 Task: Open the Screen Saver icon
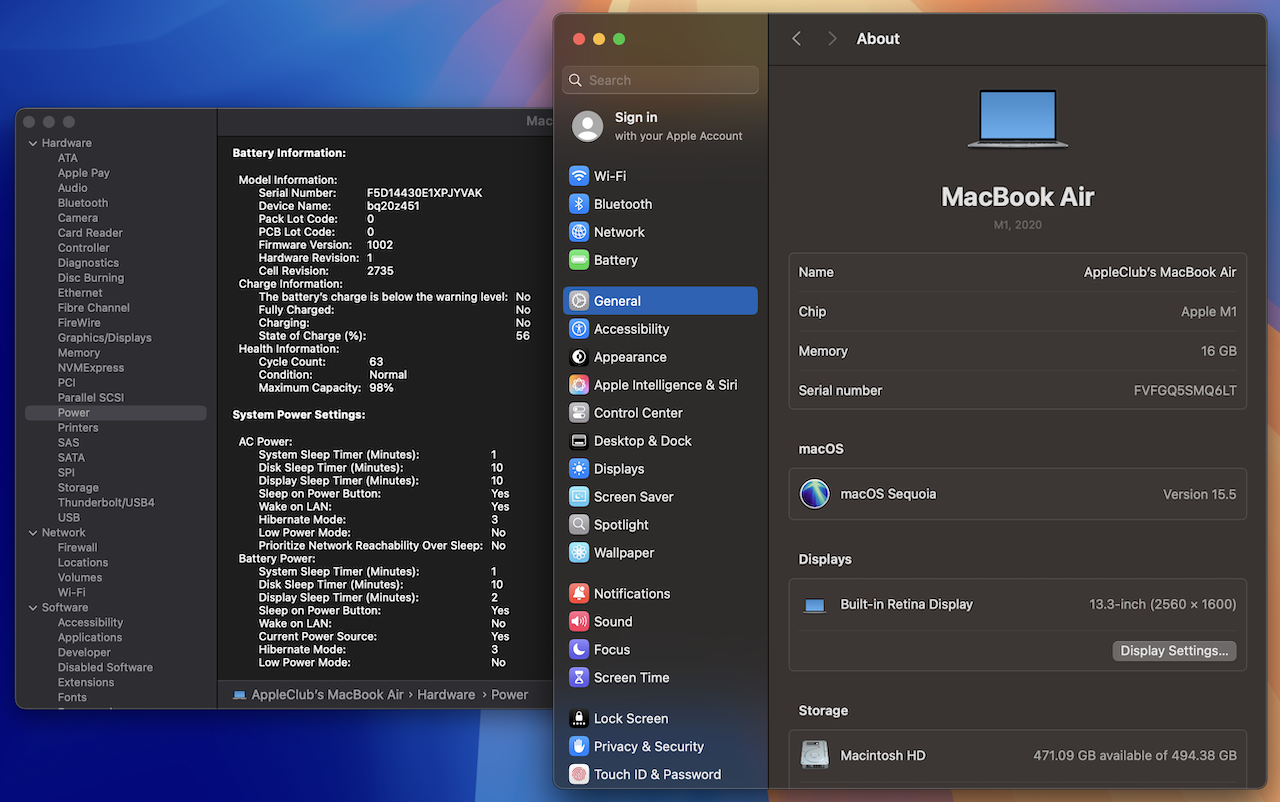tap(579, 497)
